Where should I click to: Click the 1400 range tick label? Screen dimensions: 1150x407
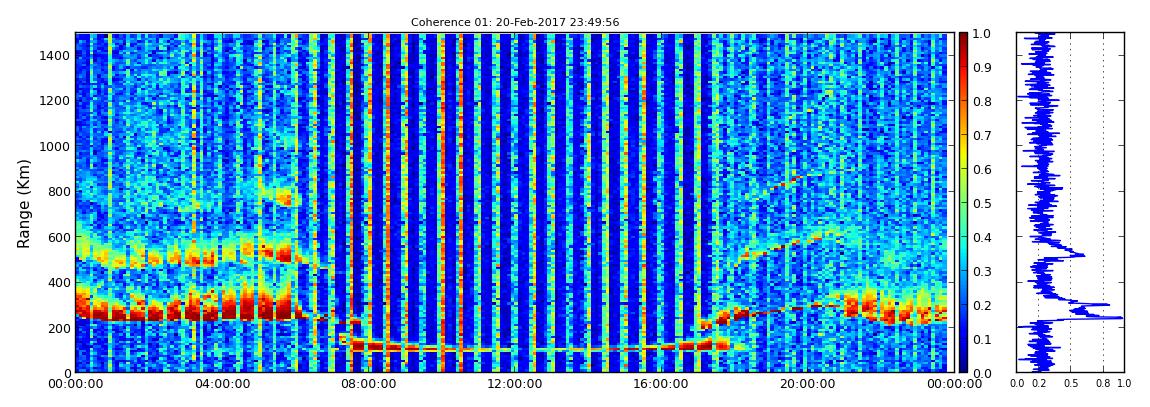[x=55, y=55]
